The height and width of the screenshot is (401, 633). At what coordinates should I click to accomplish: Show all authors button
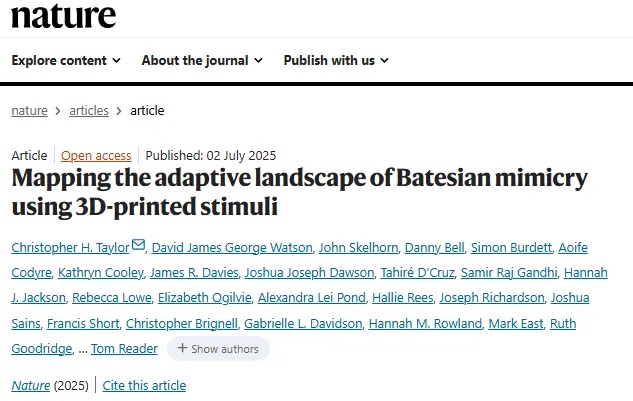click(x=218, y=349)
